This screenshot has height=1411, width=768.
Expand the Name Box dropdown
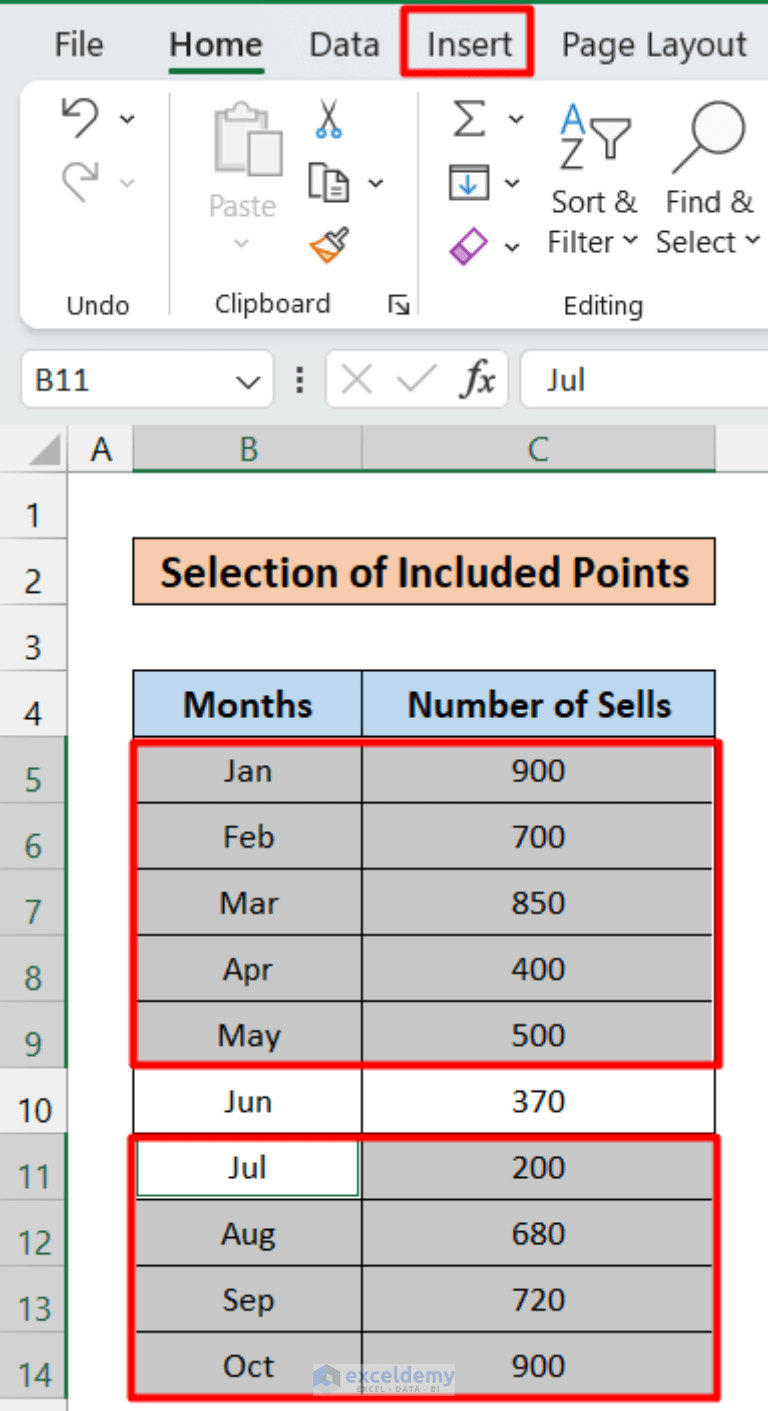point(246,381)
